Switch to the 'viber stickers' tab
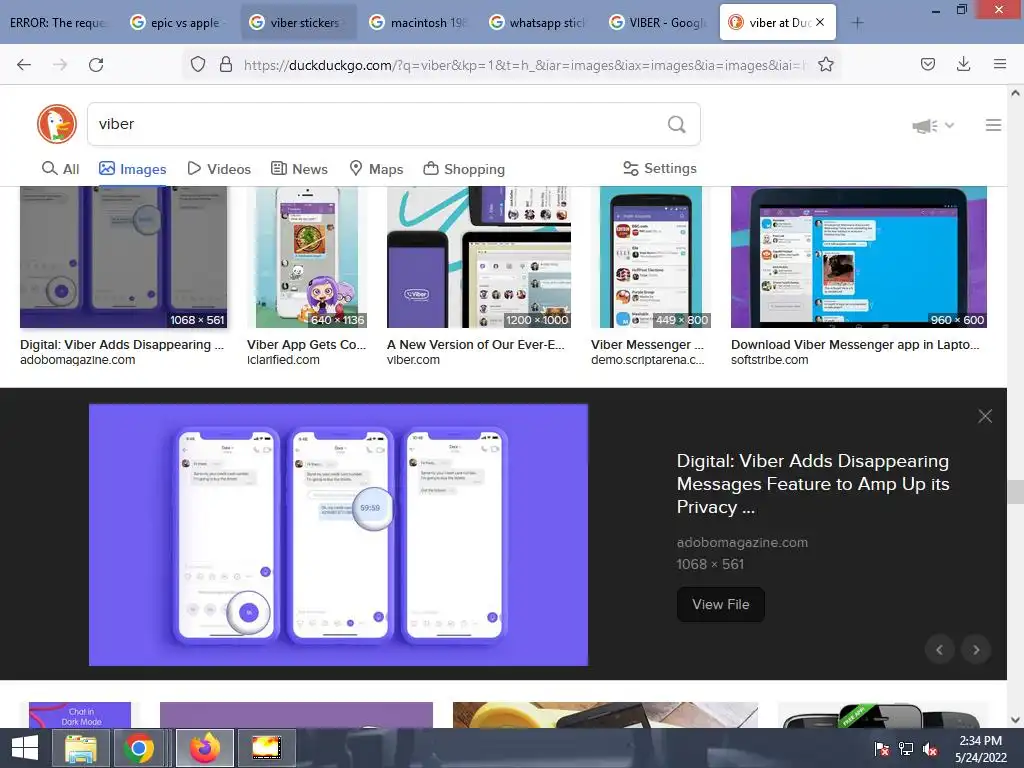 (x=299, y=23)
